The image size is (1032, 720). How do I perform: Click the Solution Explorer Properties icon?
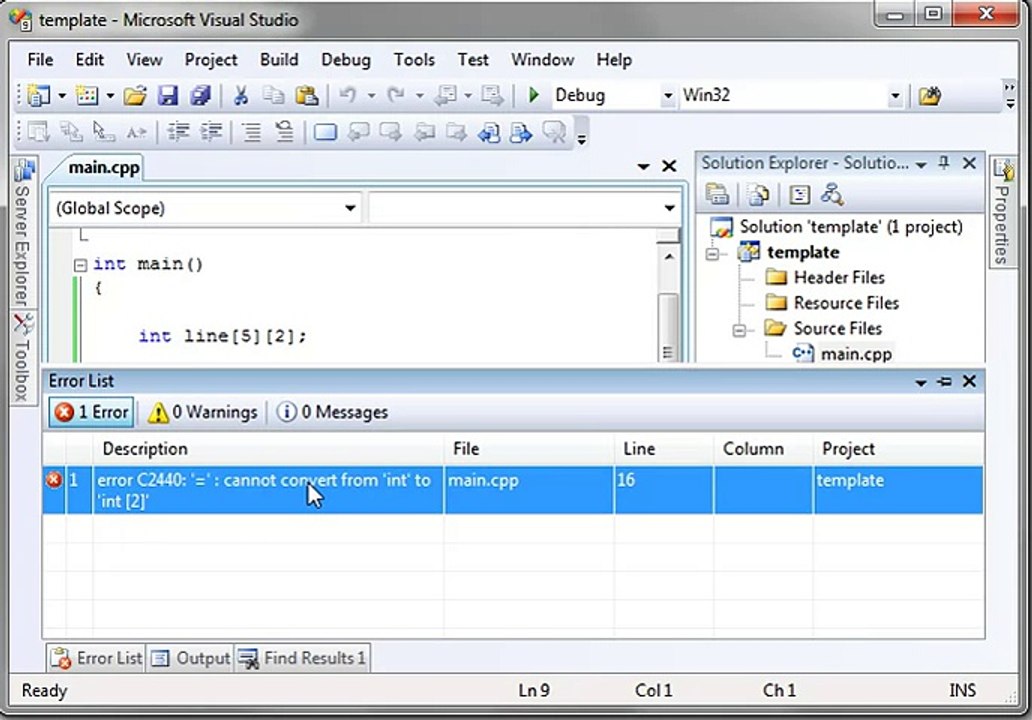[x=717, y=195]
